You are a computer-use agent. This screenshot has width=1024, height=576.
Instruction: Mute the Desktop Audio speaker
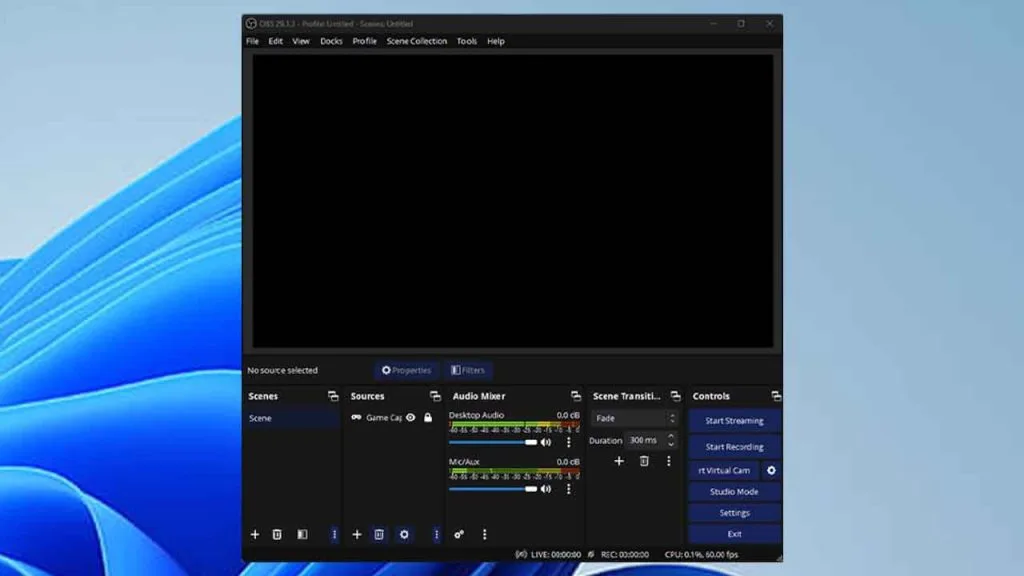pos(546,442)
